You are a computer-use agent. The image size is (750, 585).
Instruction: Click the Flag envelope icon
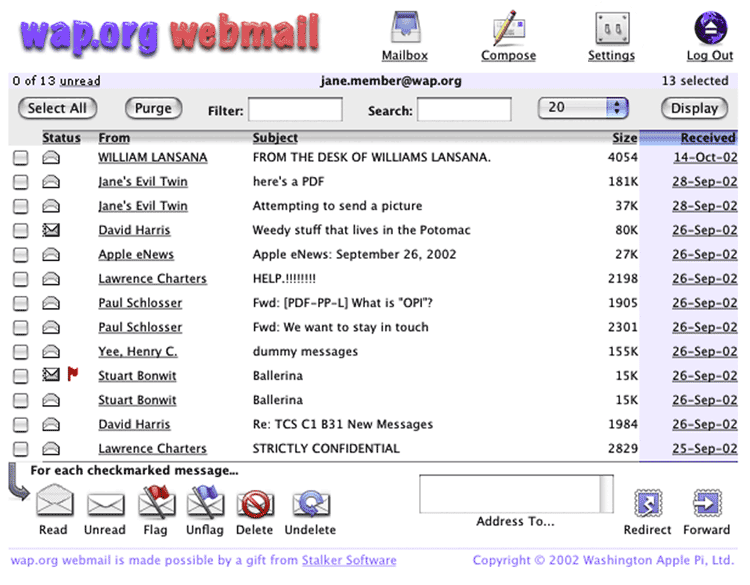pos(157,501)
